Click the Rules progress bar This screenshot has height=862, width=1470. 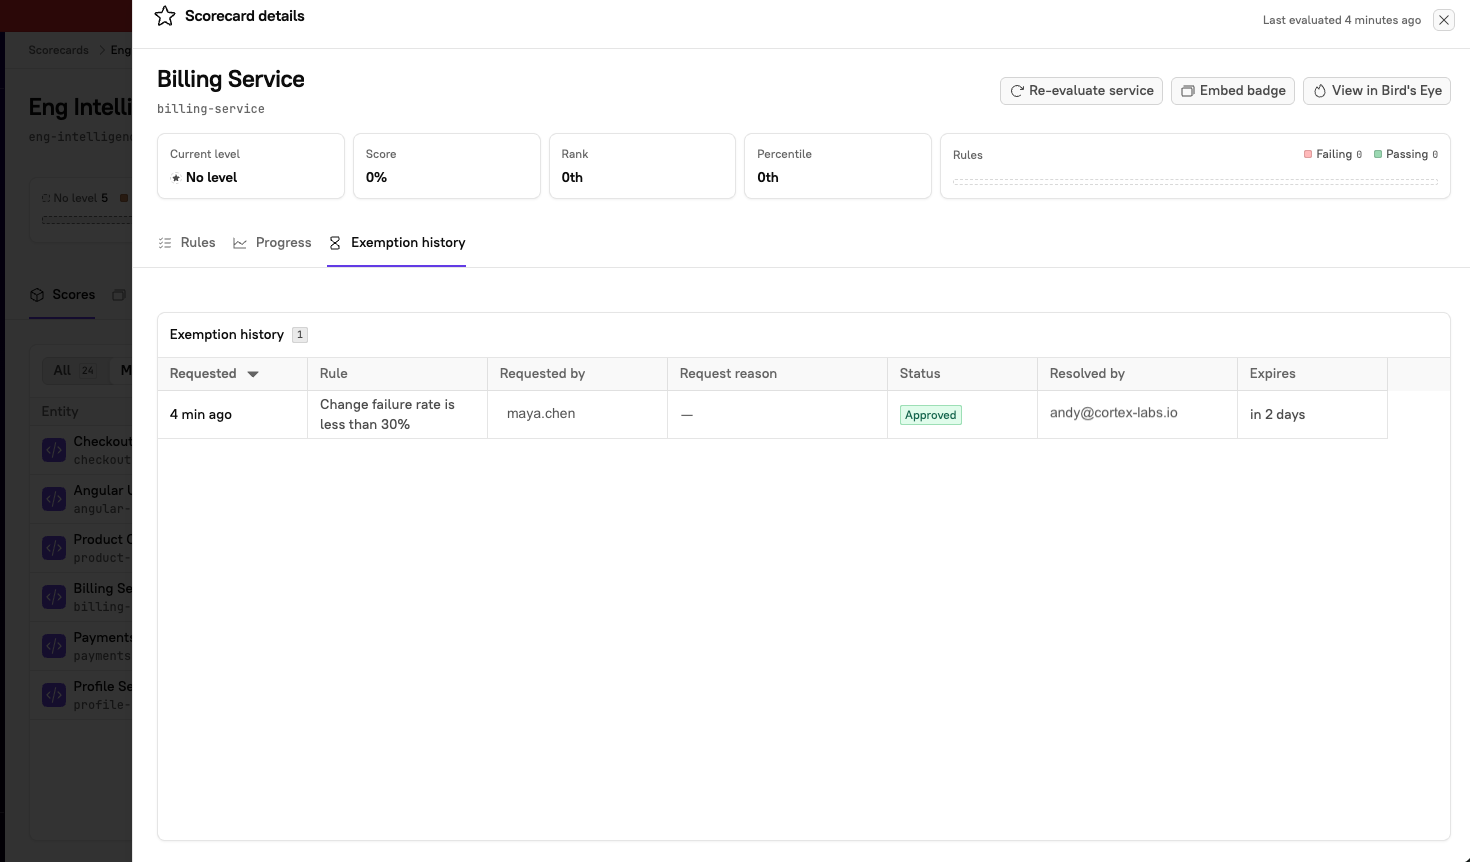(1195, 182)
